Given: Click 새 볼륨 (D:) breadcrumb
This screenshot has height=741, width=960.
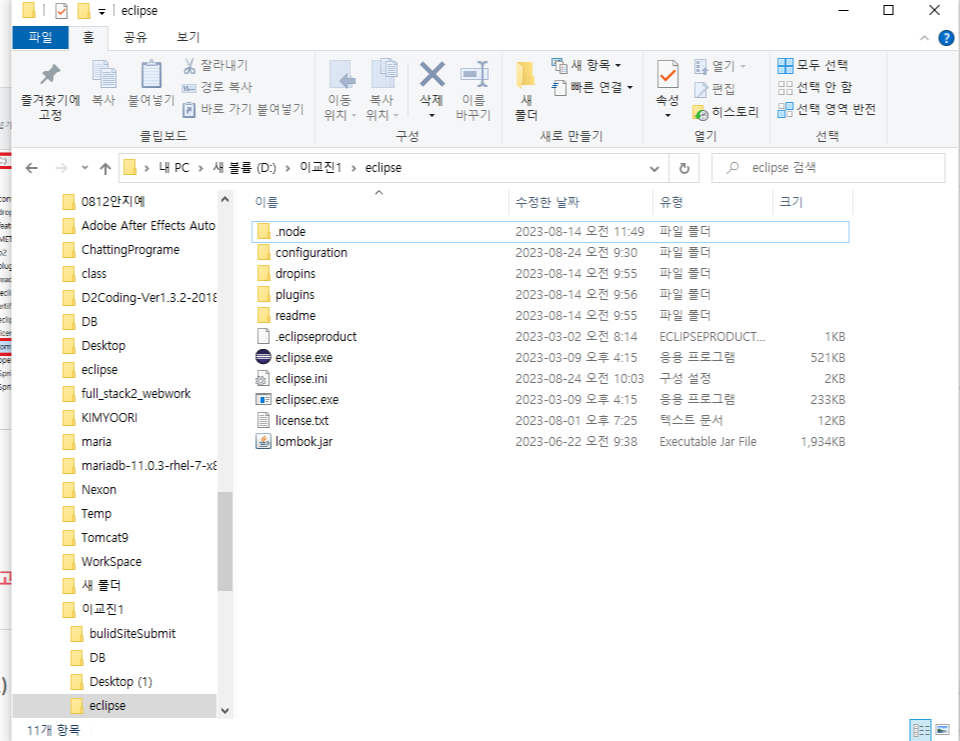Looking at the screenshot, I should 244,168.
